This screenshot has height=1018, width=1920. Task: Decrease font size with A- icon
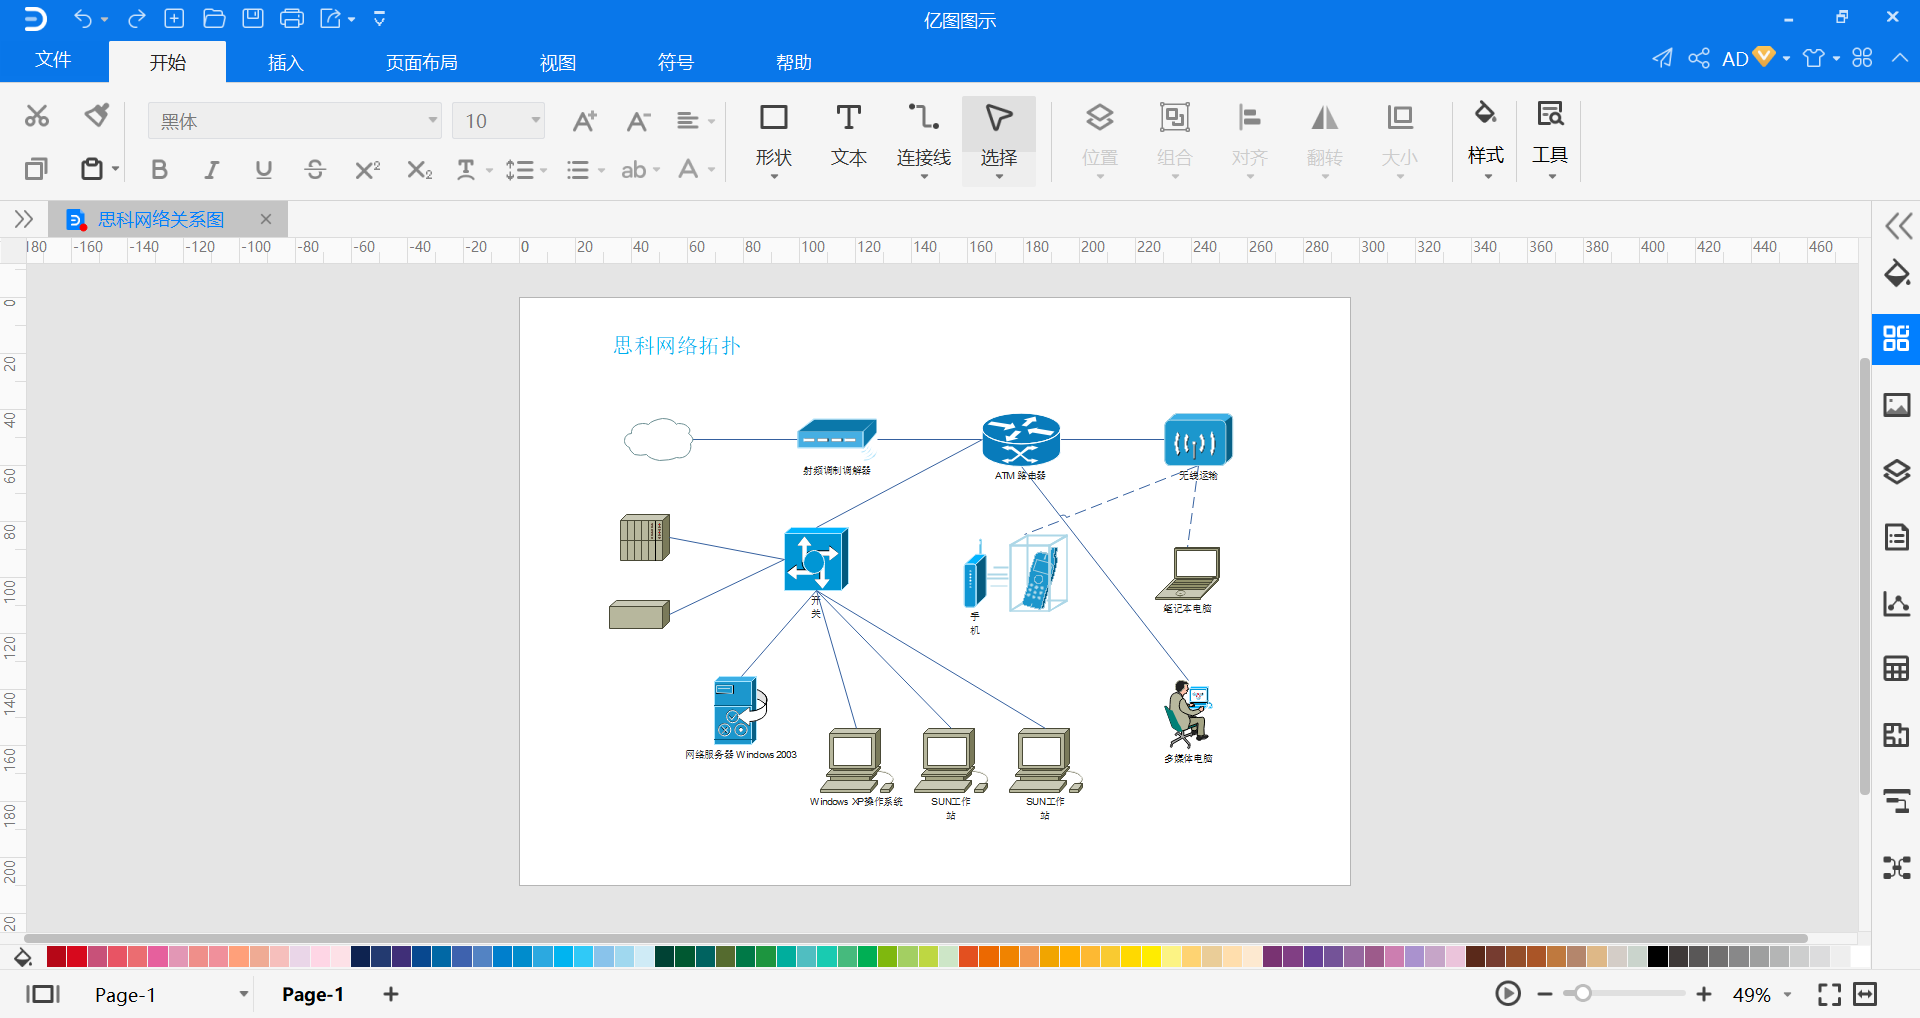[x=638, y=121]
